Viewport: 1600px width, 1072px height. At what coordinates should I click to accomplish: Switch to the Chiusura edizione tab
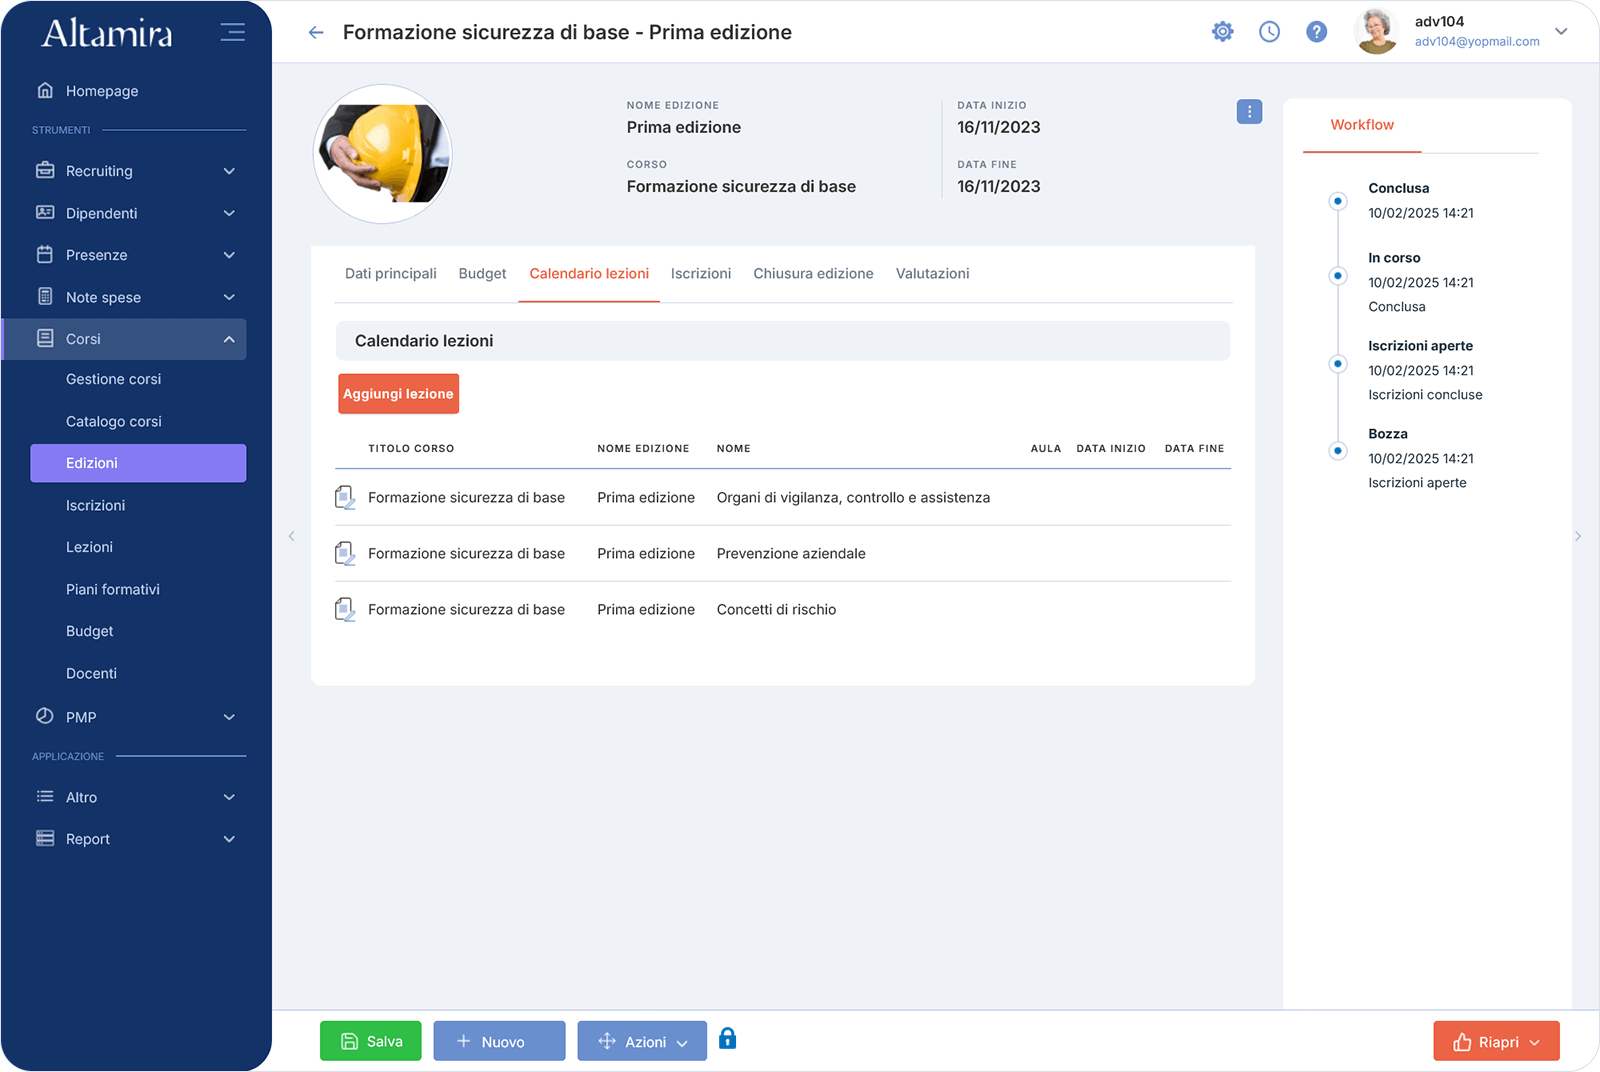coord(813,274)
